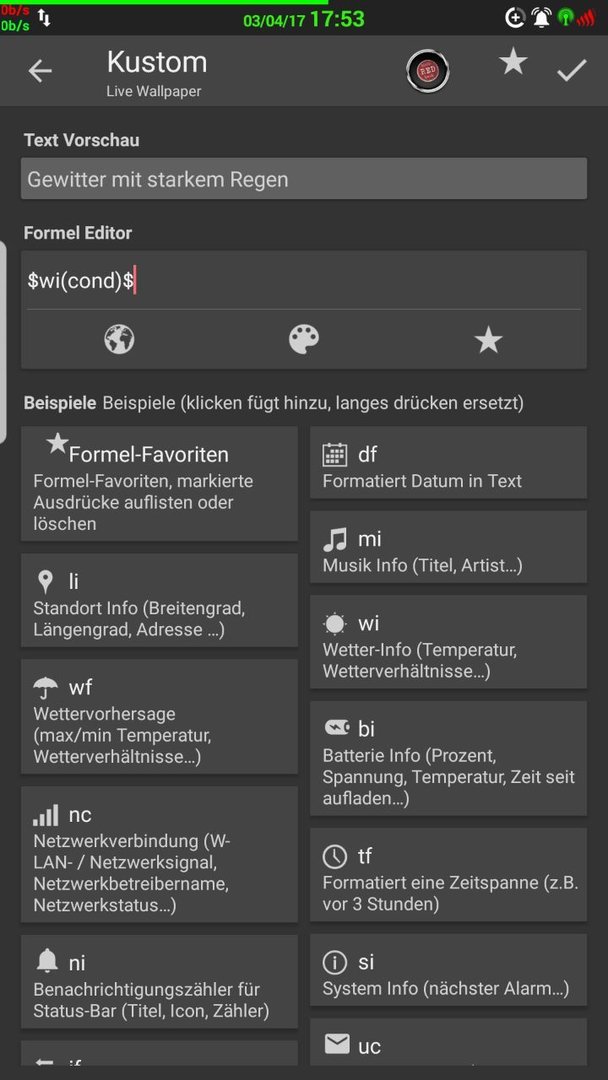The height and width of the screenshot is (1080, 608).
Task: Mark formula as favorite via header star
Action: [513, 63]
